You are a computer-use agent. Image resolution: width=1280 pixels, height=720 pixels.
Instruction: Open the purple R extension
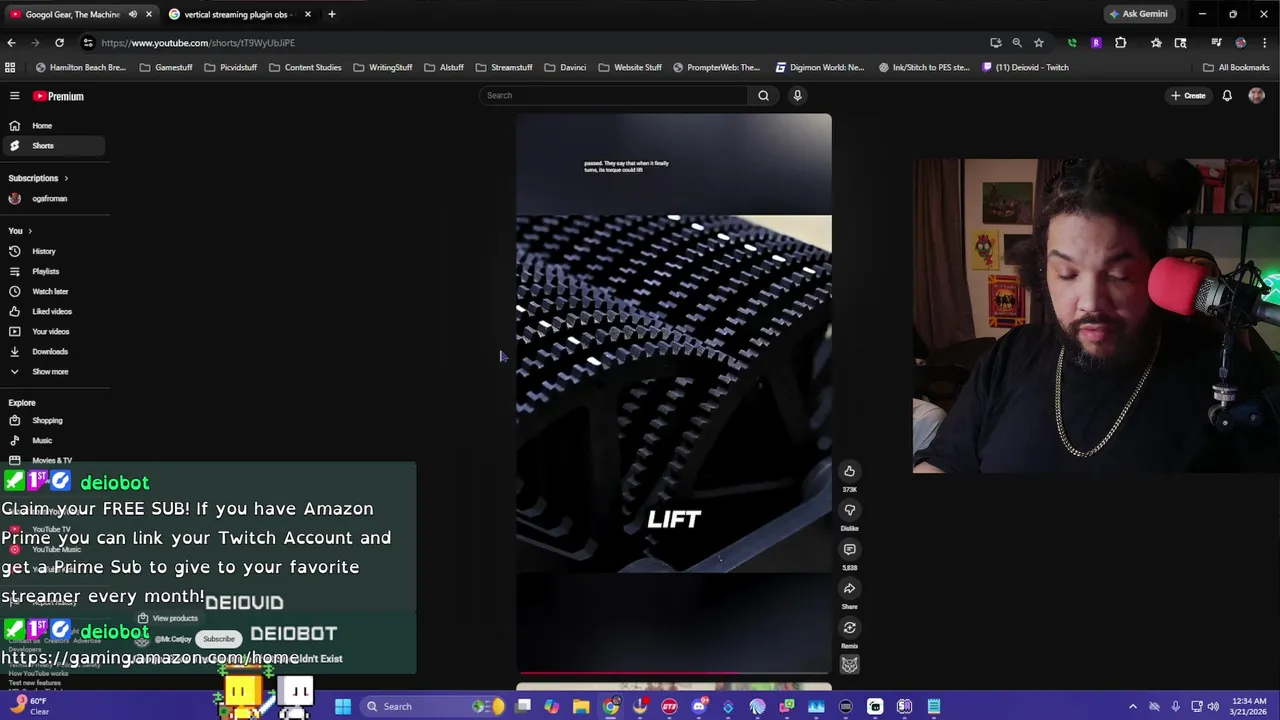[1096, 43]
